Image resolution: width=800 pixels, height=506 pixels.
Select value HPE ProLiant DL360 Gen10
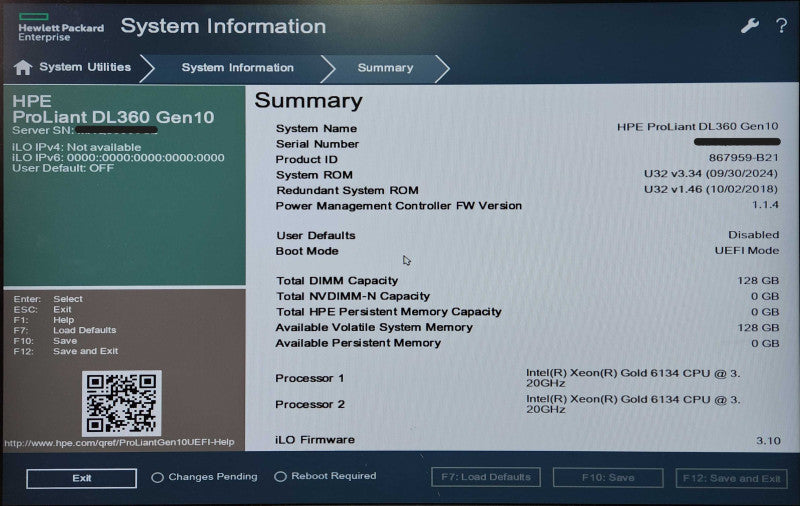tap(697, 126)
